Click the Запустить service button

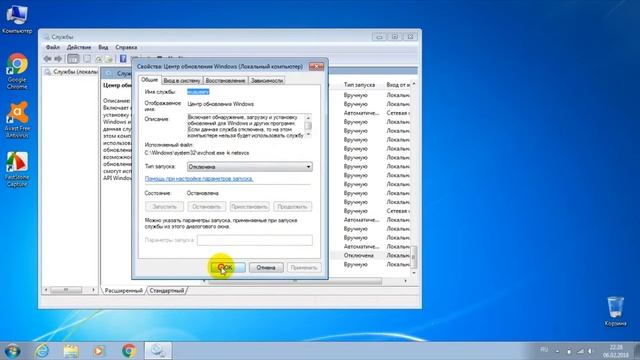click(164, 207)
